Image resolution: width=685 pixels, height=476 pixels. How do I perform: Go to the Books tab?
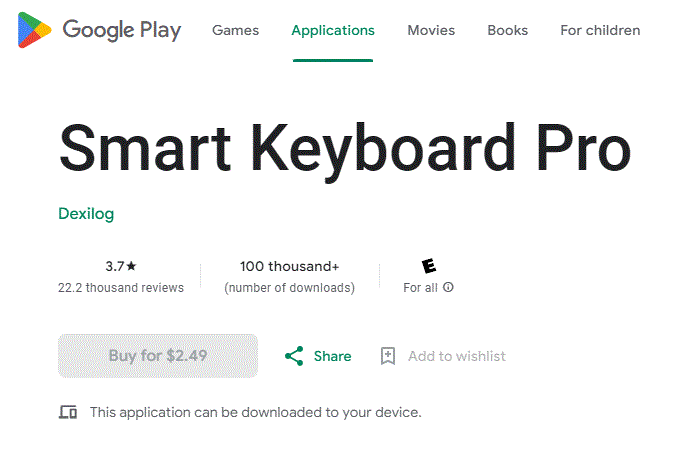click(x=508, y=30)
